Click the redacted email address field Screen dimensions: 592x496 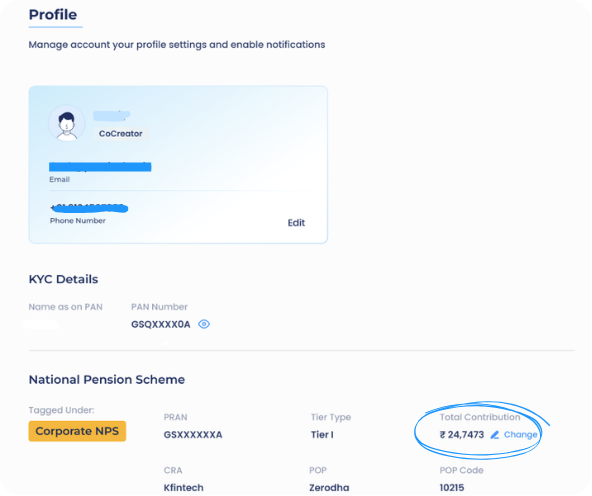pos(100,167)
